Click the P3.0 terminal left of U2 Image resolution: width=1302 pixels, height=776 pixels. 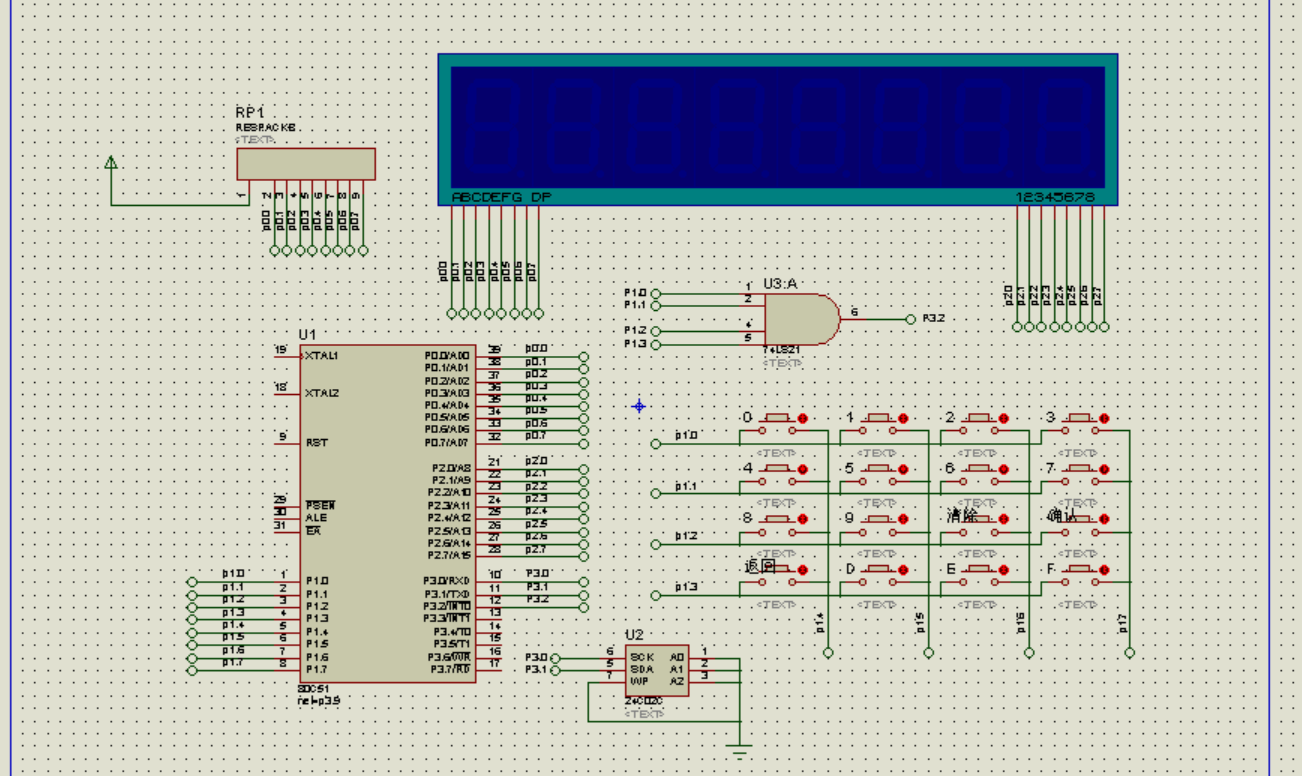point(556,658)
